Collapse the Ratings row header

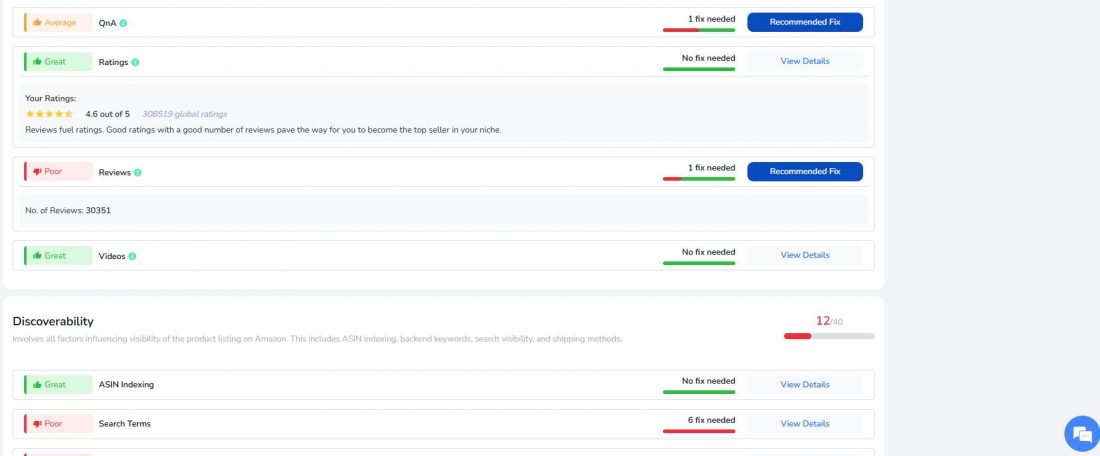443,62
